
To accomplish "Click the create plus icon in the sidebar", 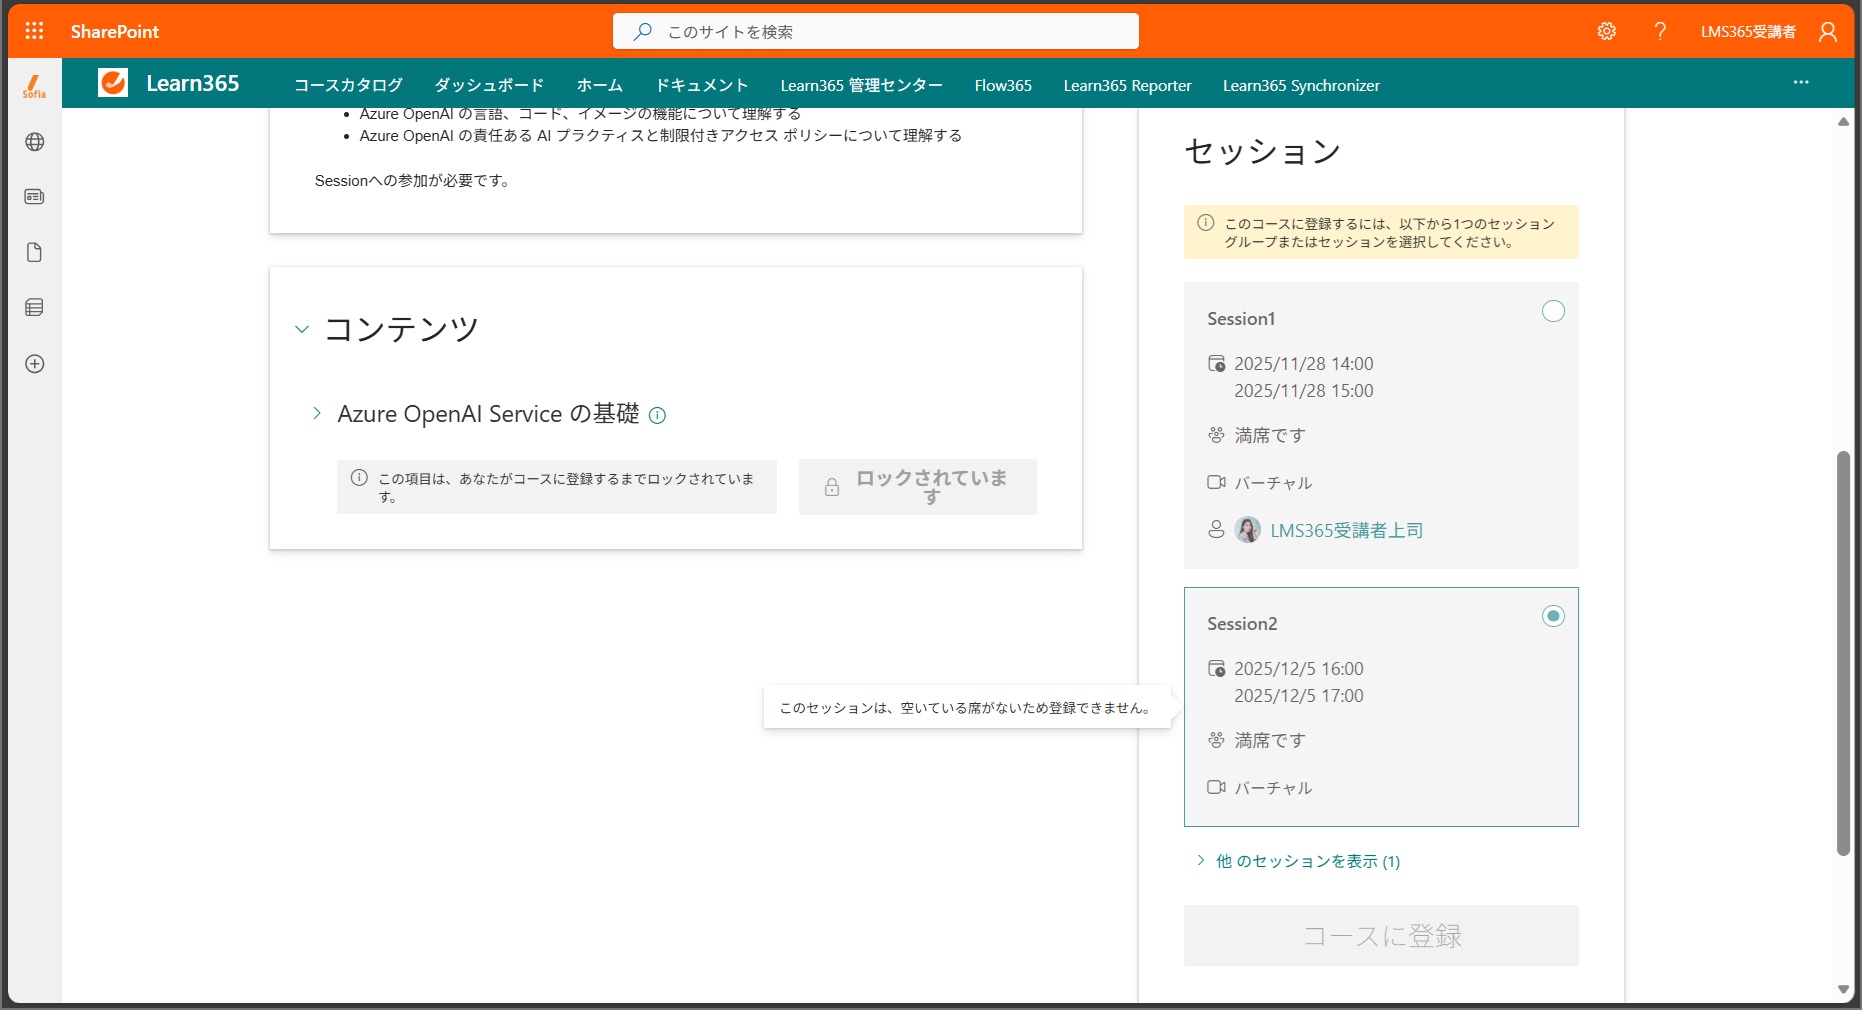I will click(34, 364).
